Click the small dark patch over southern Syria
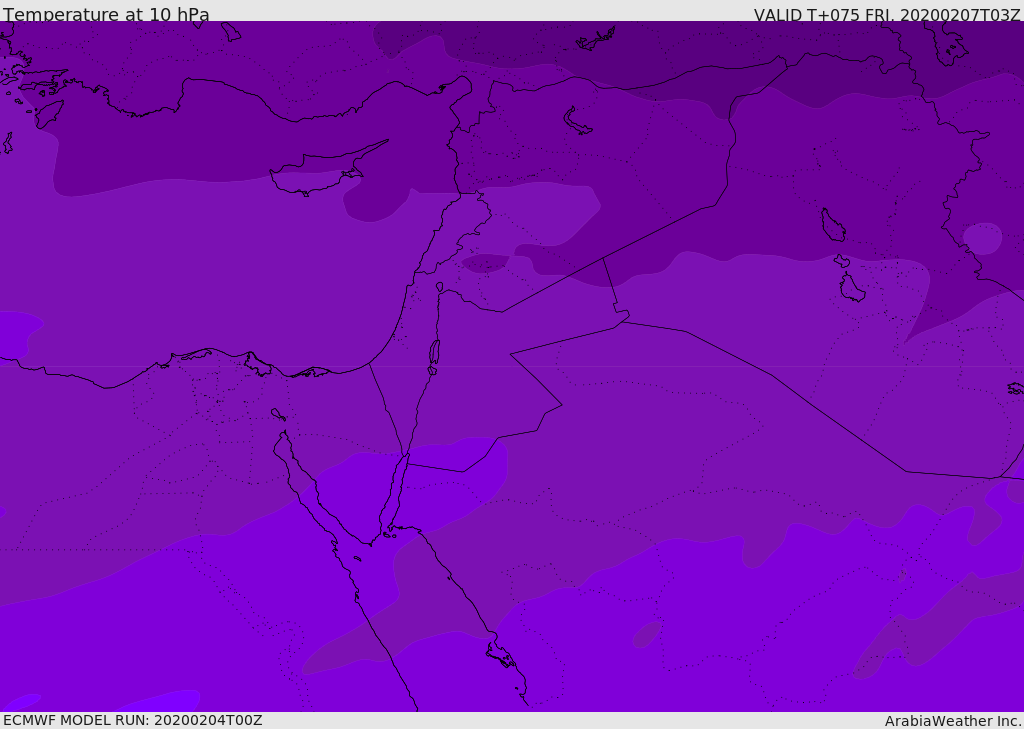This screenshot has width=1024, height=729. (x=485, y=263)
